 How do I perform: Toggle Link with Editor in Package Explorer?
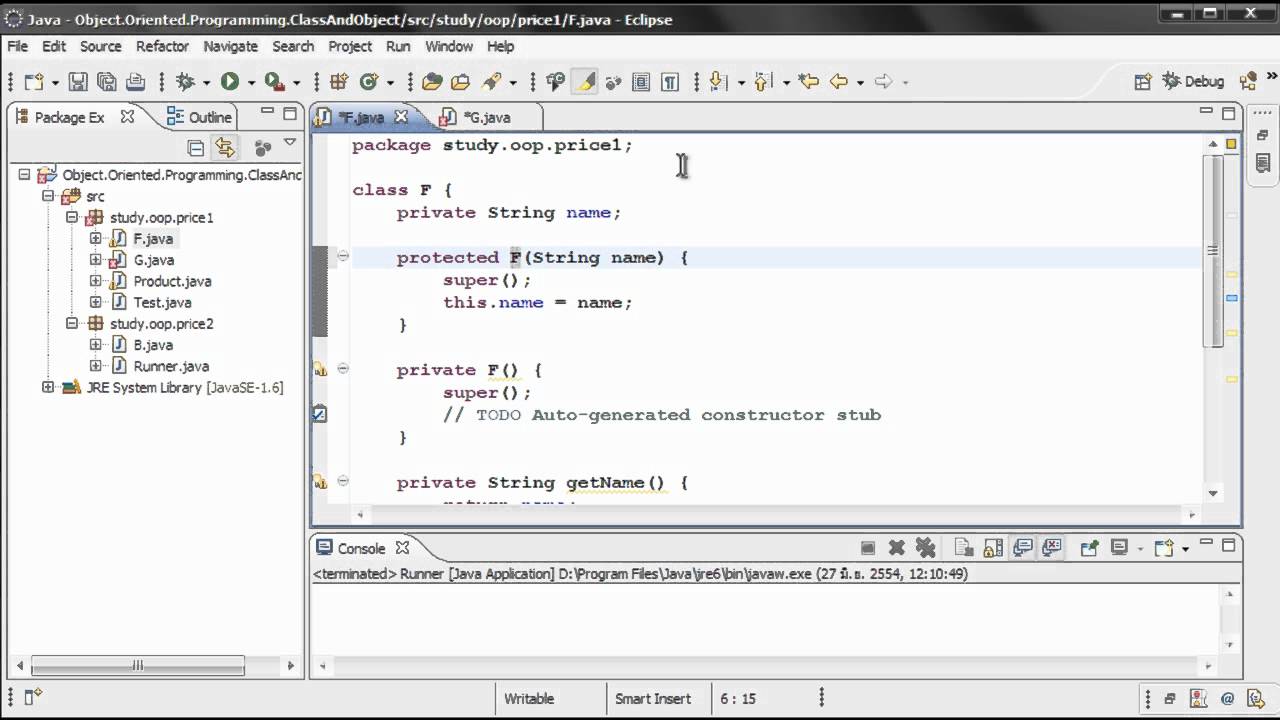click(225, 148)
